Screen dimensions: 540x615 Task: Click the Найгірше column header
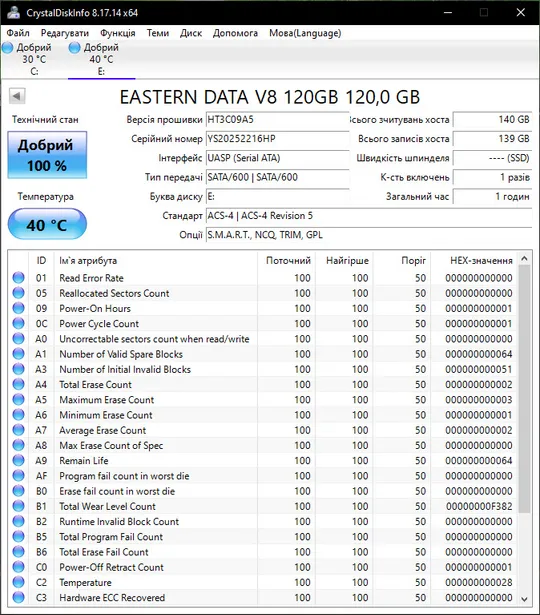coord(345,260)
